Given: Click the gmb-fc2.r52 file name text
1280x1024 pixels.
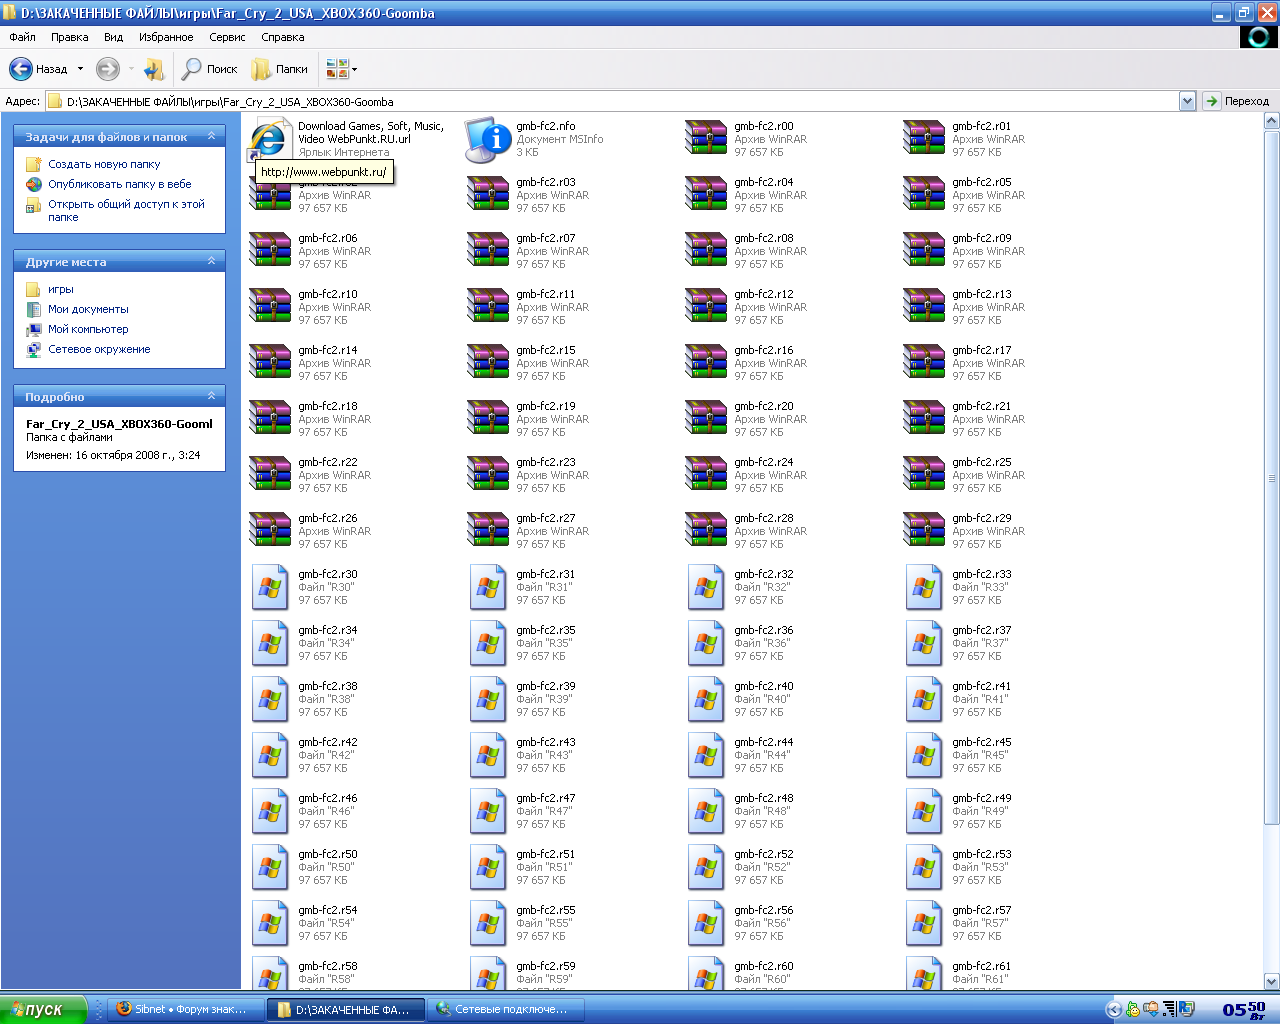Looking at the screenshot, I should click(764, 854).
